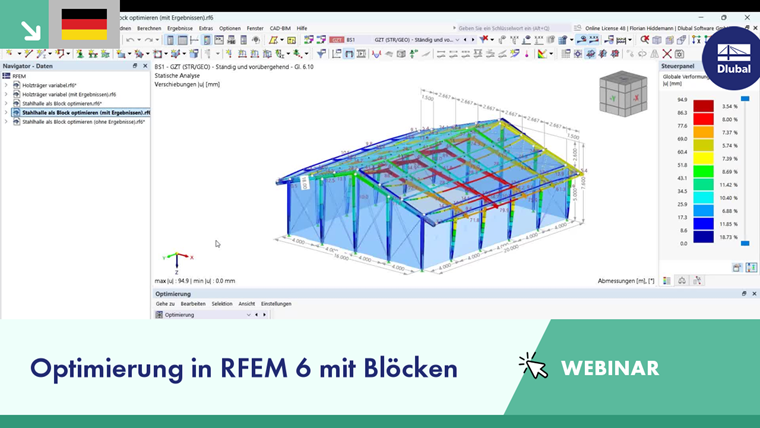Click the solid box view icon
The image size is (760, 428).
pos(657,40)
